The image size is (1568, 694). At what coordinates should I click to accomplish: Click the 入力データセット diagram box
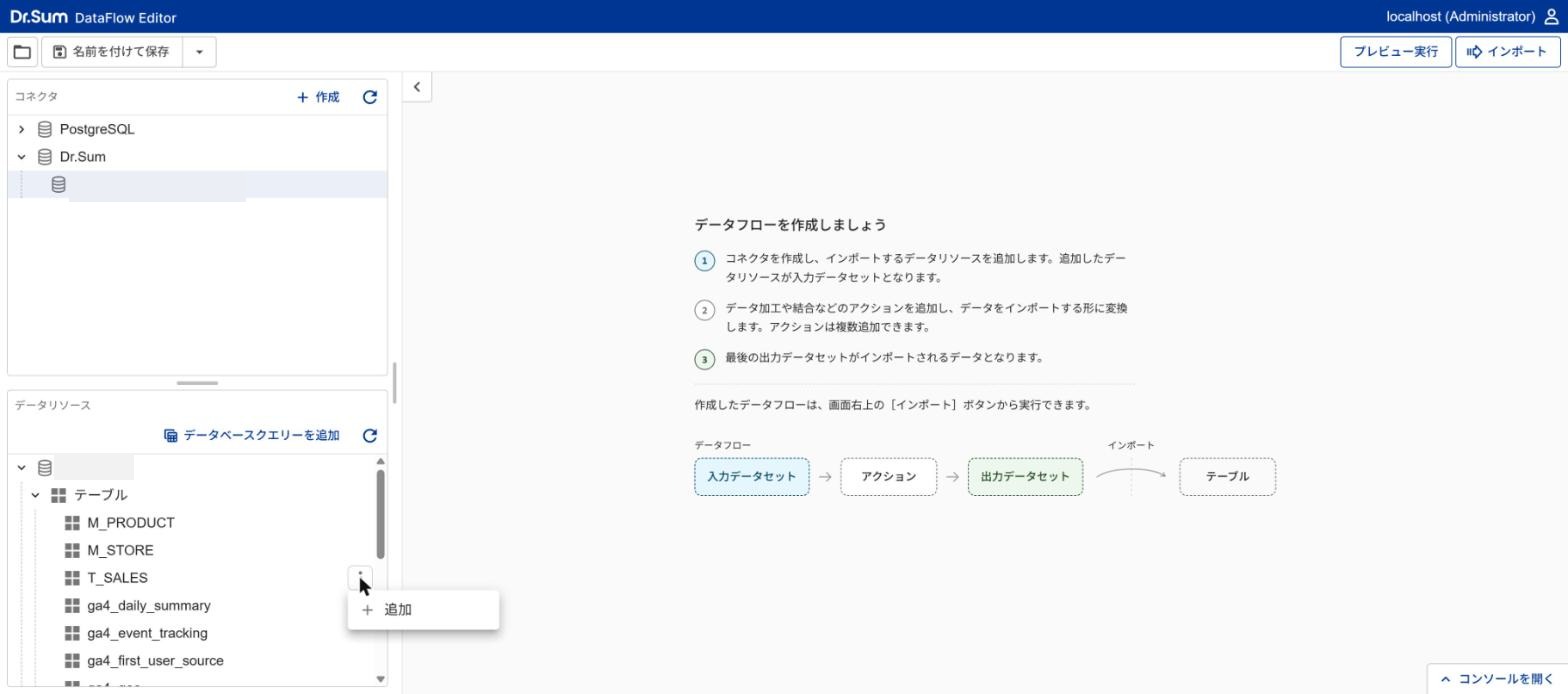(752, 477)
